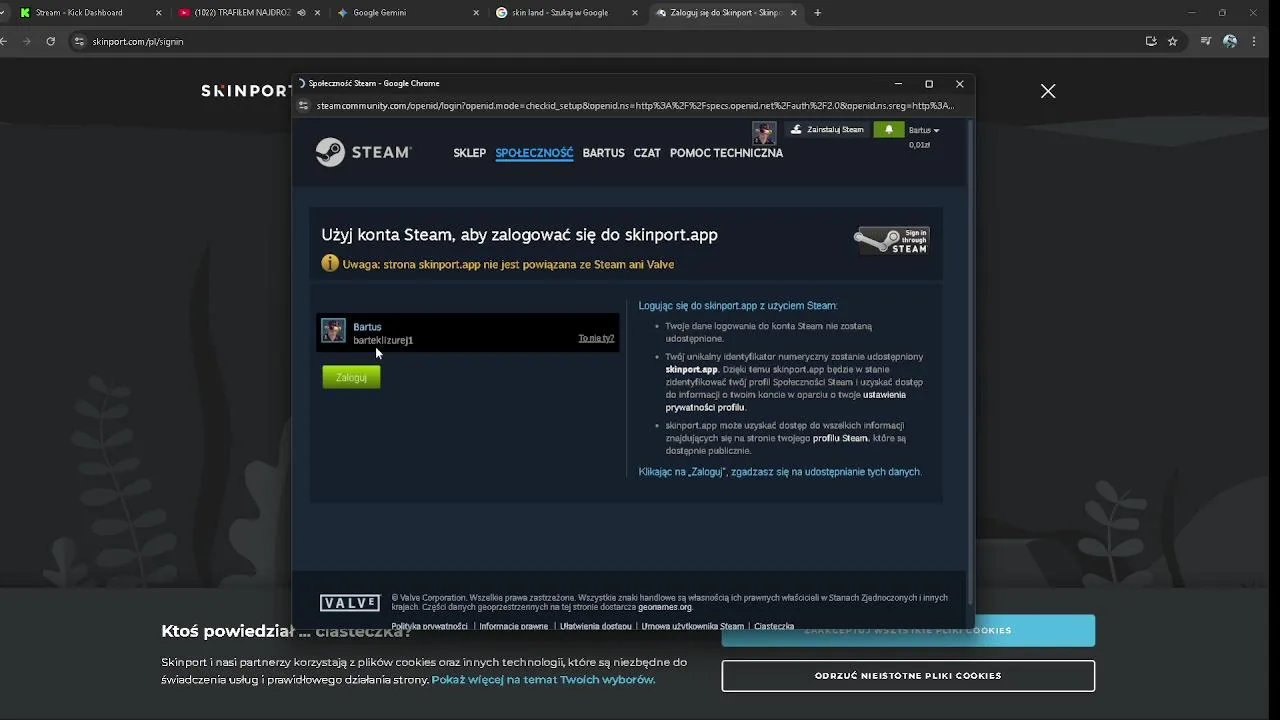This screenshot has height=720, width=1280.
Task: Switch to the Stream - Kick Dashboard tab
Action: [88, 13]
